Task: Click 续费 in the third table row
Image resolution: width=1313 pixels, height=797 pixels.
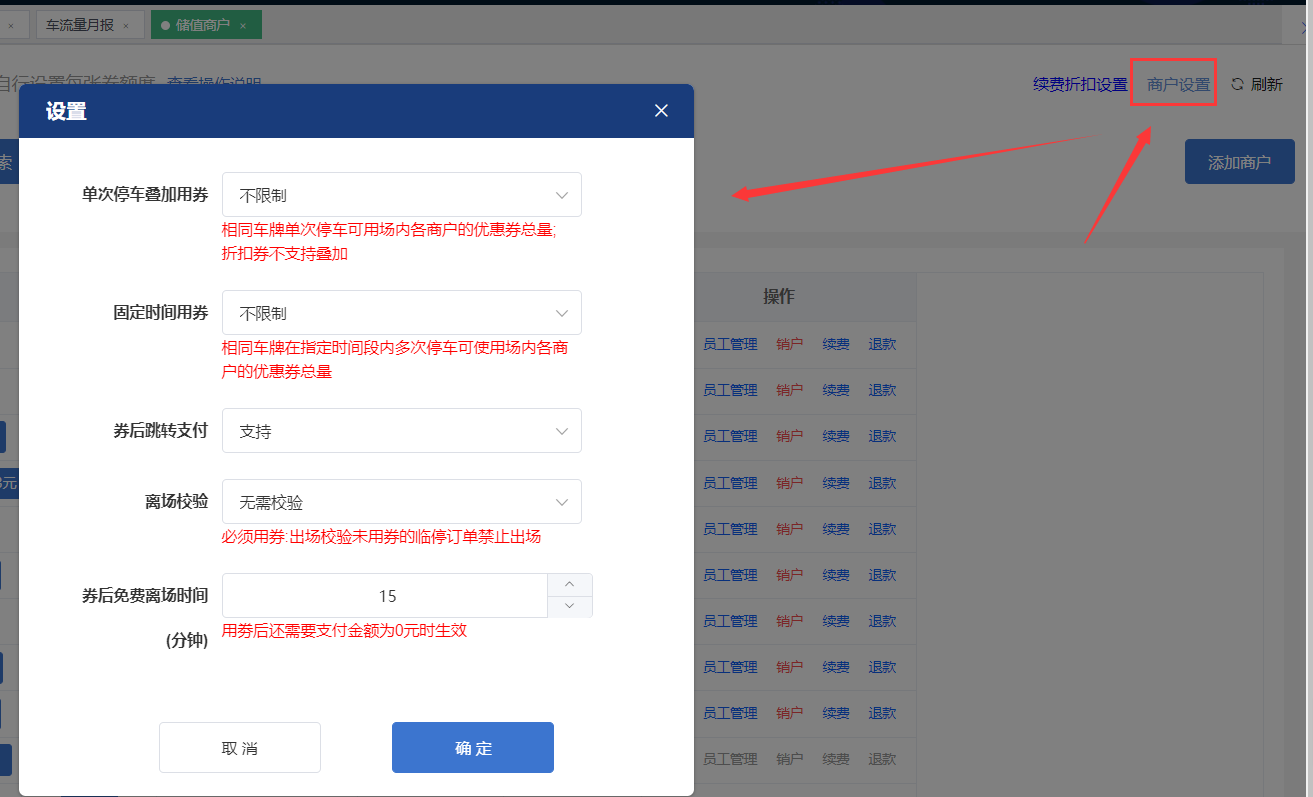Action: tap(836, 436)
